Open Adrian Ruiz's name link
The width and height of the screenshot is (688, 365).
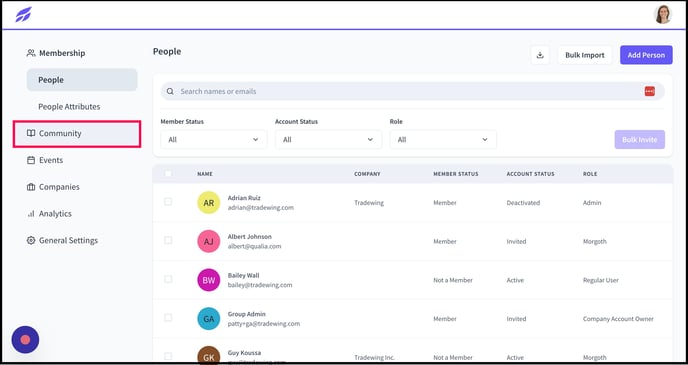pyautogui.click(x=244, y=198)
